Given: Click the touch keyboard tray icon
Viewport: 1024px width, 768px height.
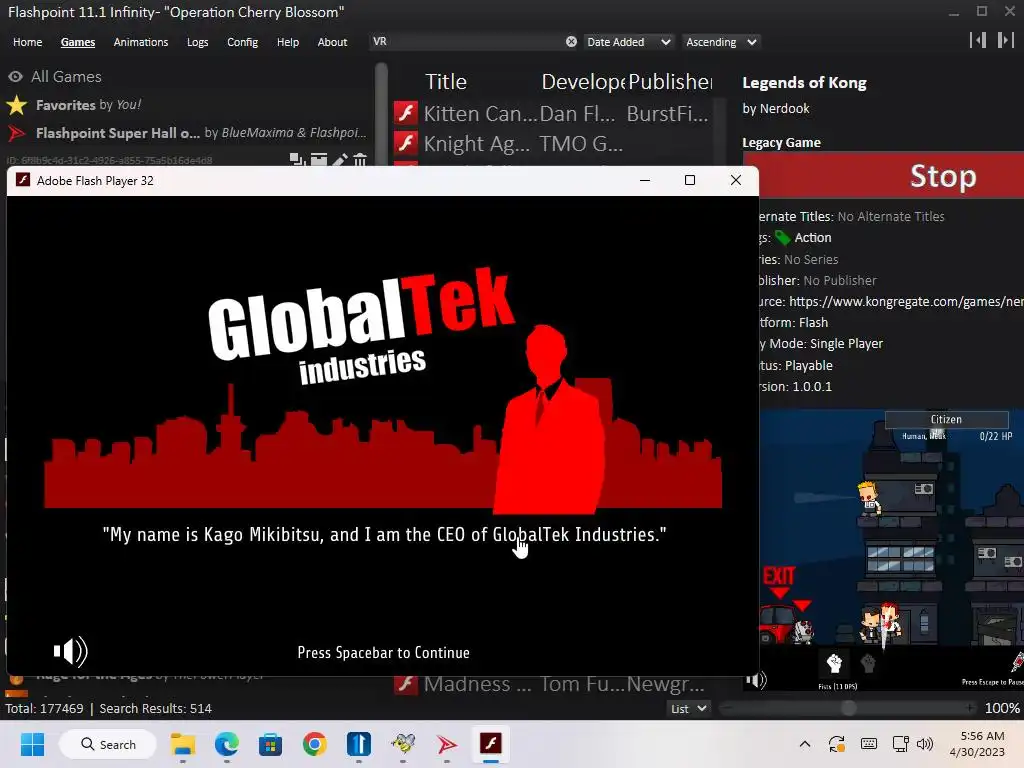Looking at the screenshot, I should [x=869, y=744].
